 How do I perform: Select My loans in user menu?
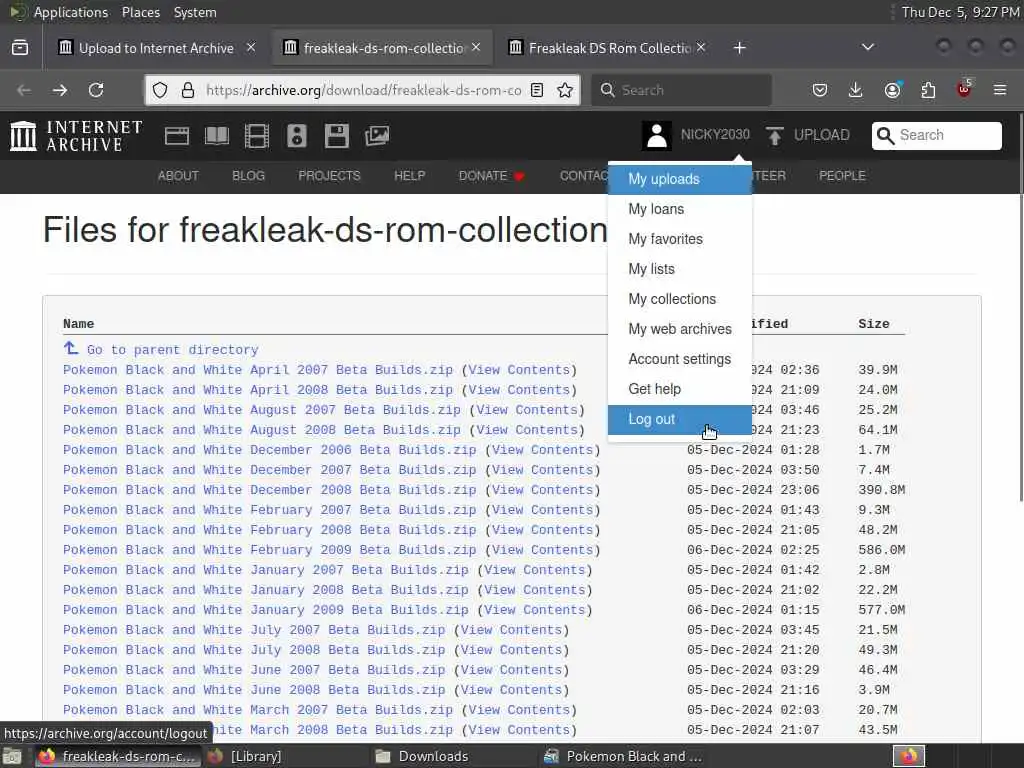tap(680, 209)
